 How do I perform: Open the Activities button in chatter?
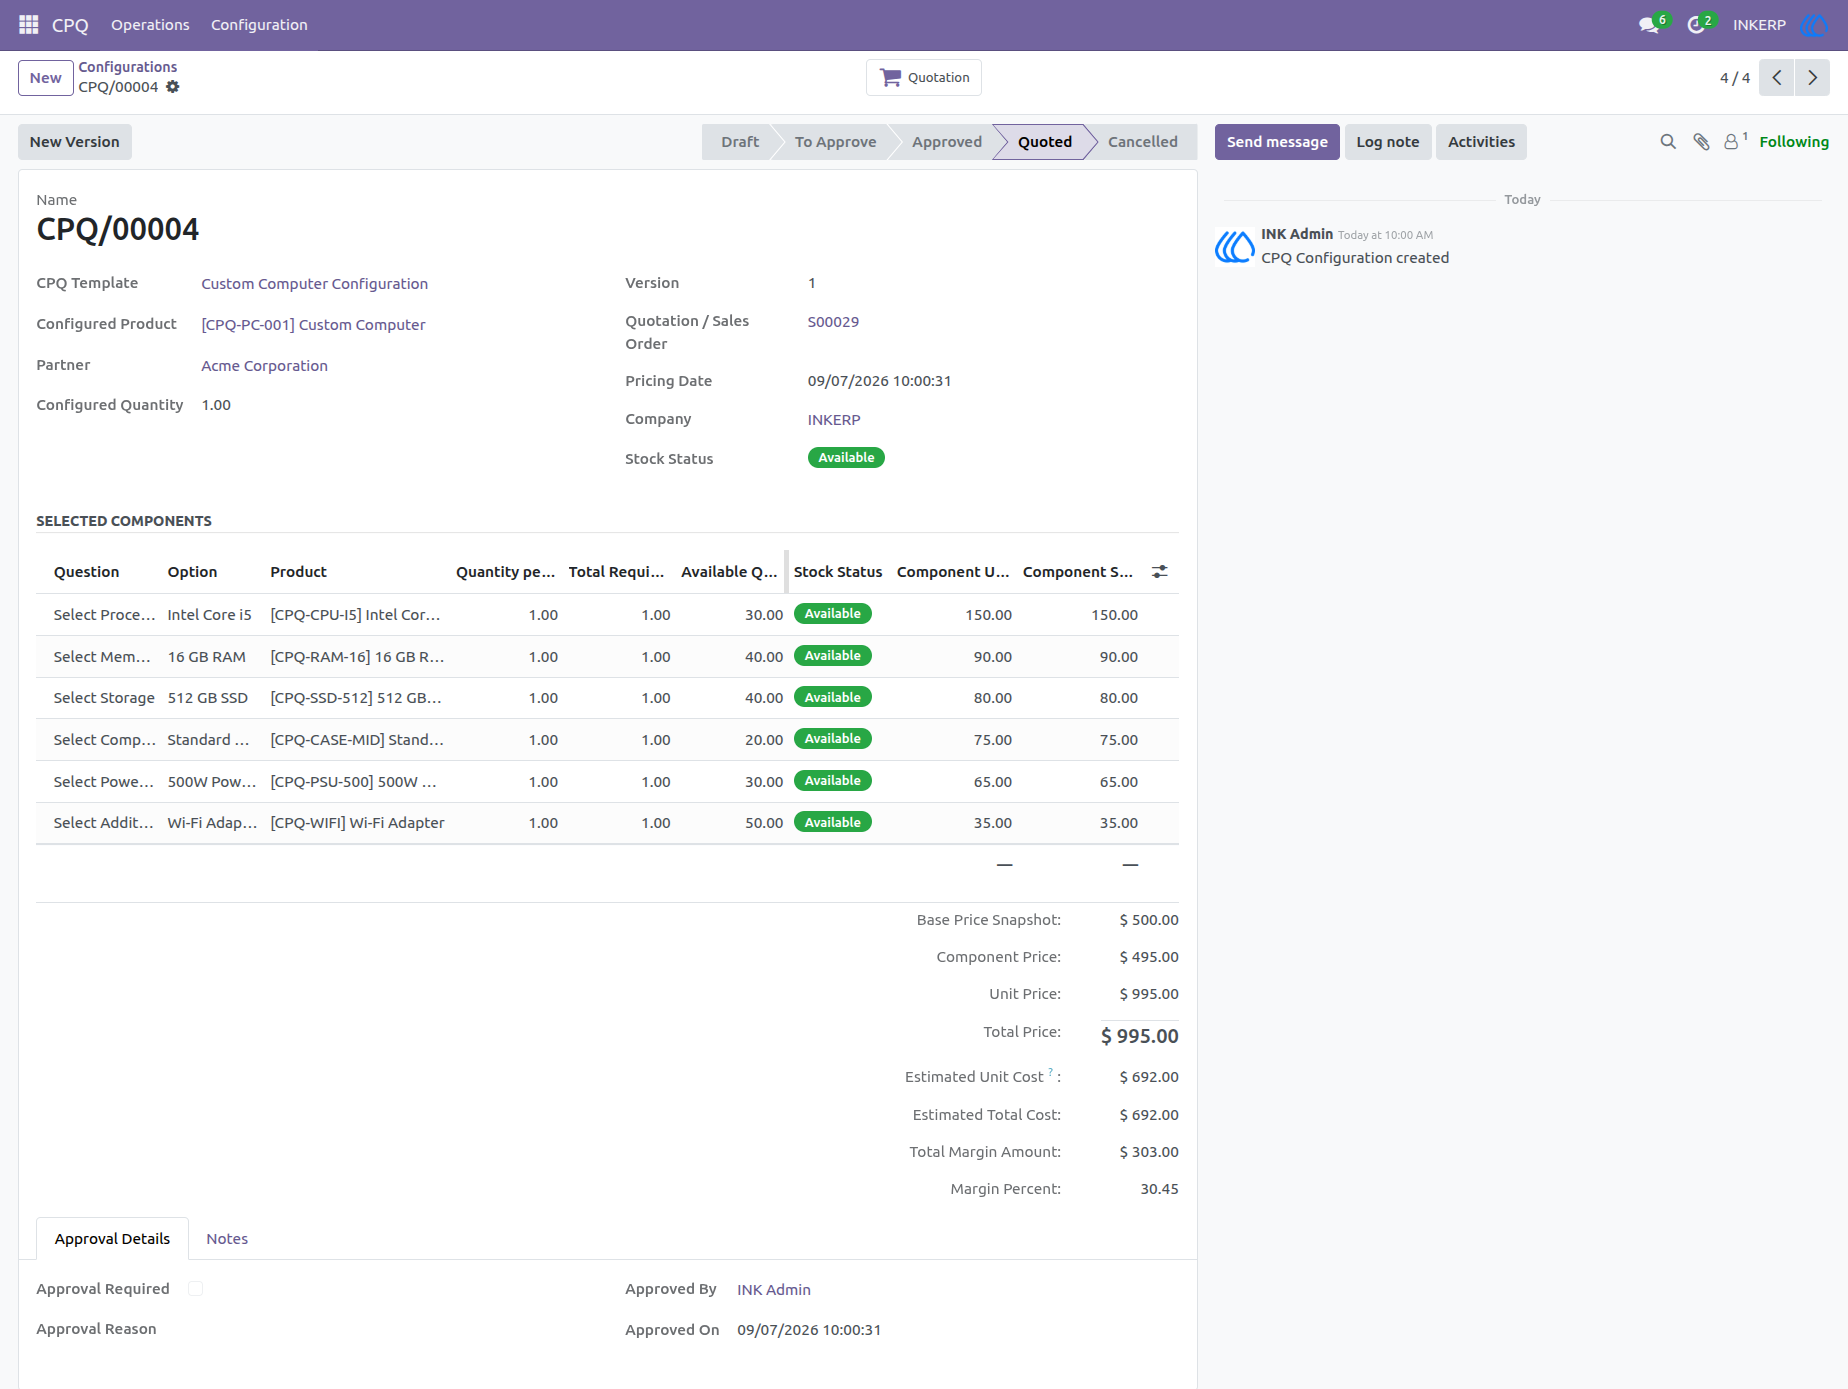pyautogui.click(x=1481, y=142)
